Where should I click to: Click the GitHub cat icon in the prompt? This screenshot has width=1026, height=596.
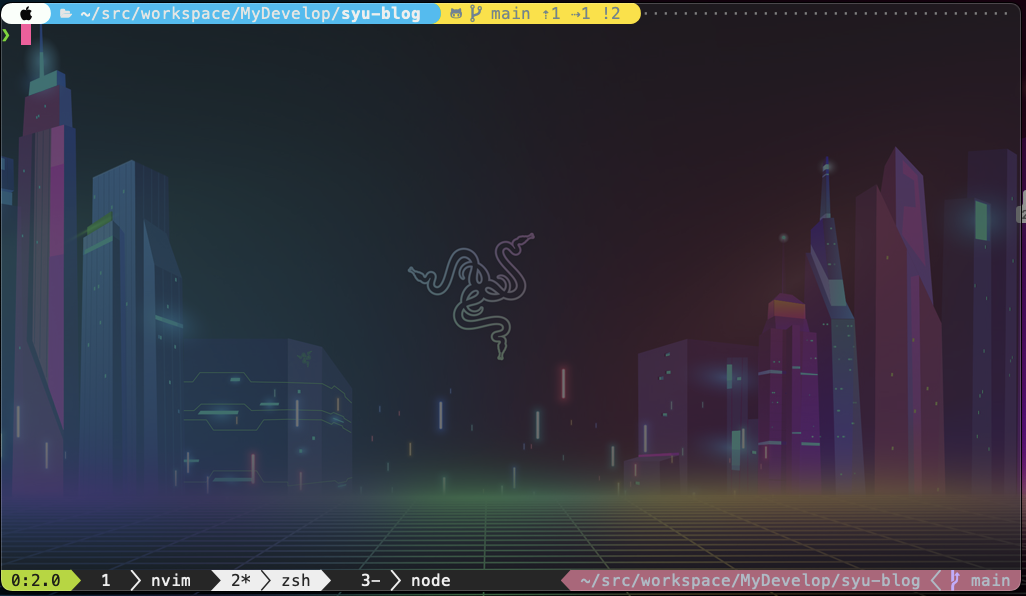[x=456, y=13]
